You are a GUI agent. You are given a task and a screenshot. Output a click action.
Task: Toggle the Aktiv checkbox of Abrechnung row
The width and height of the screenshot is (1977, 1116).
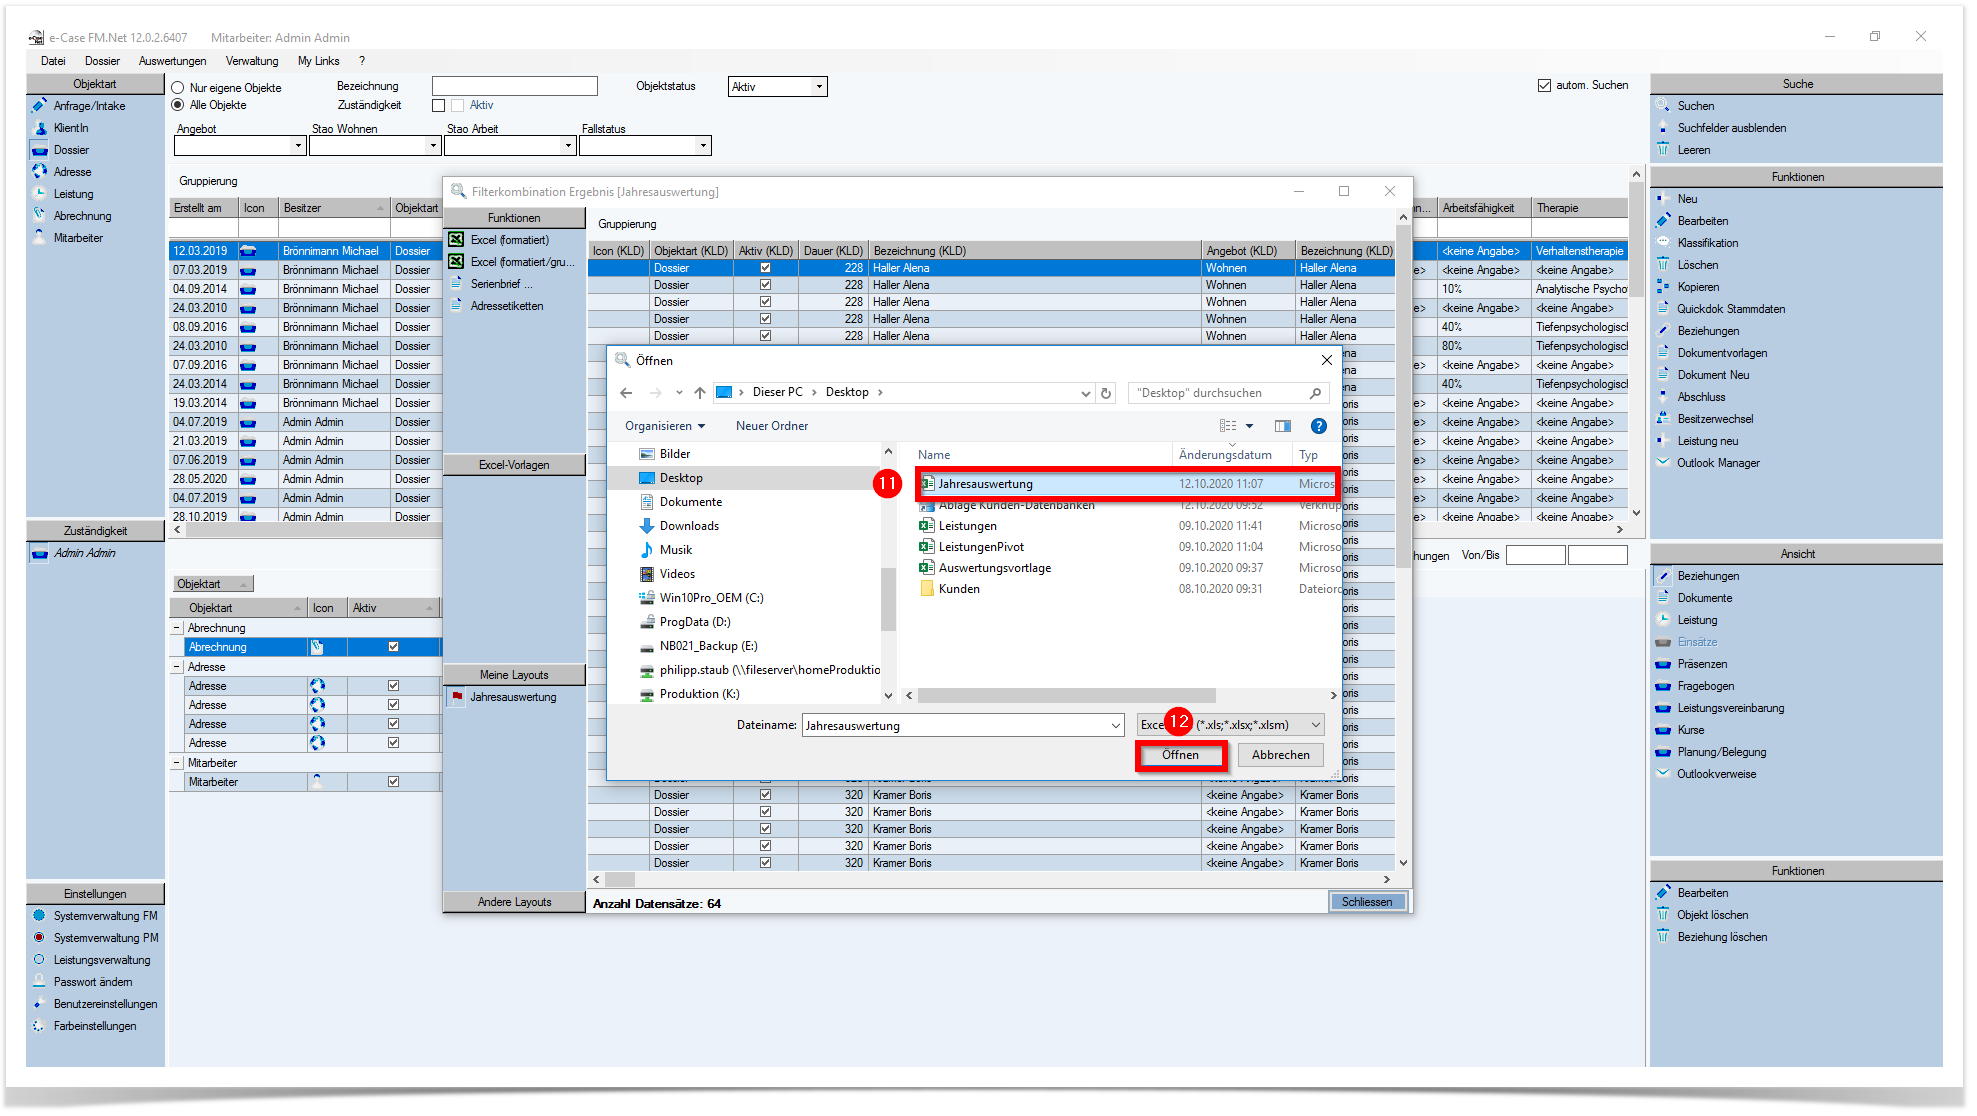393,647
